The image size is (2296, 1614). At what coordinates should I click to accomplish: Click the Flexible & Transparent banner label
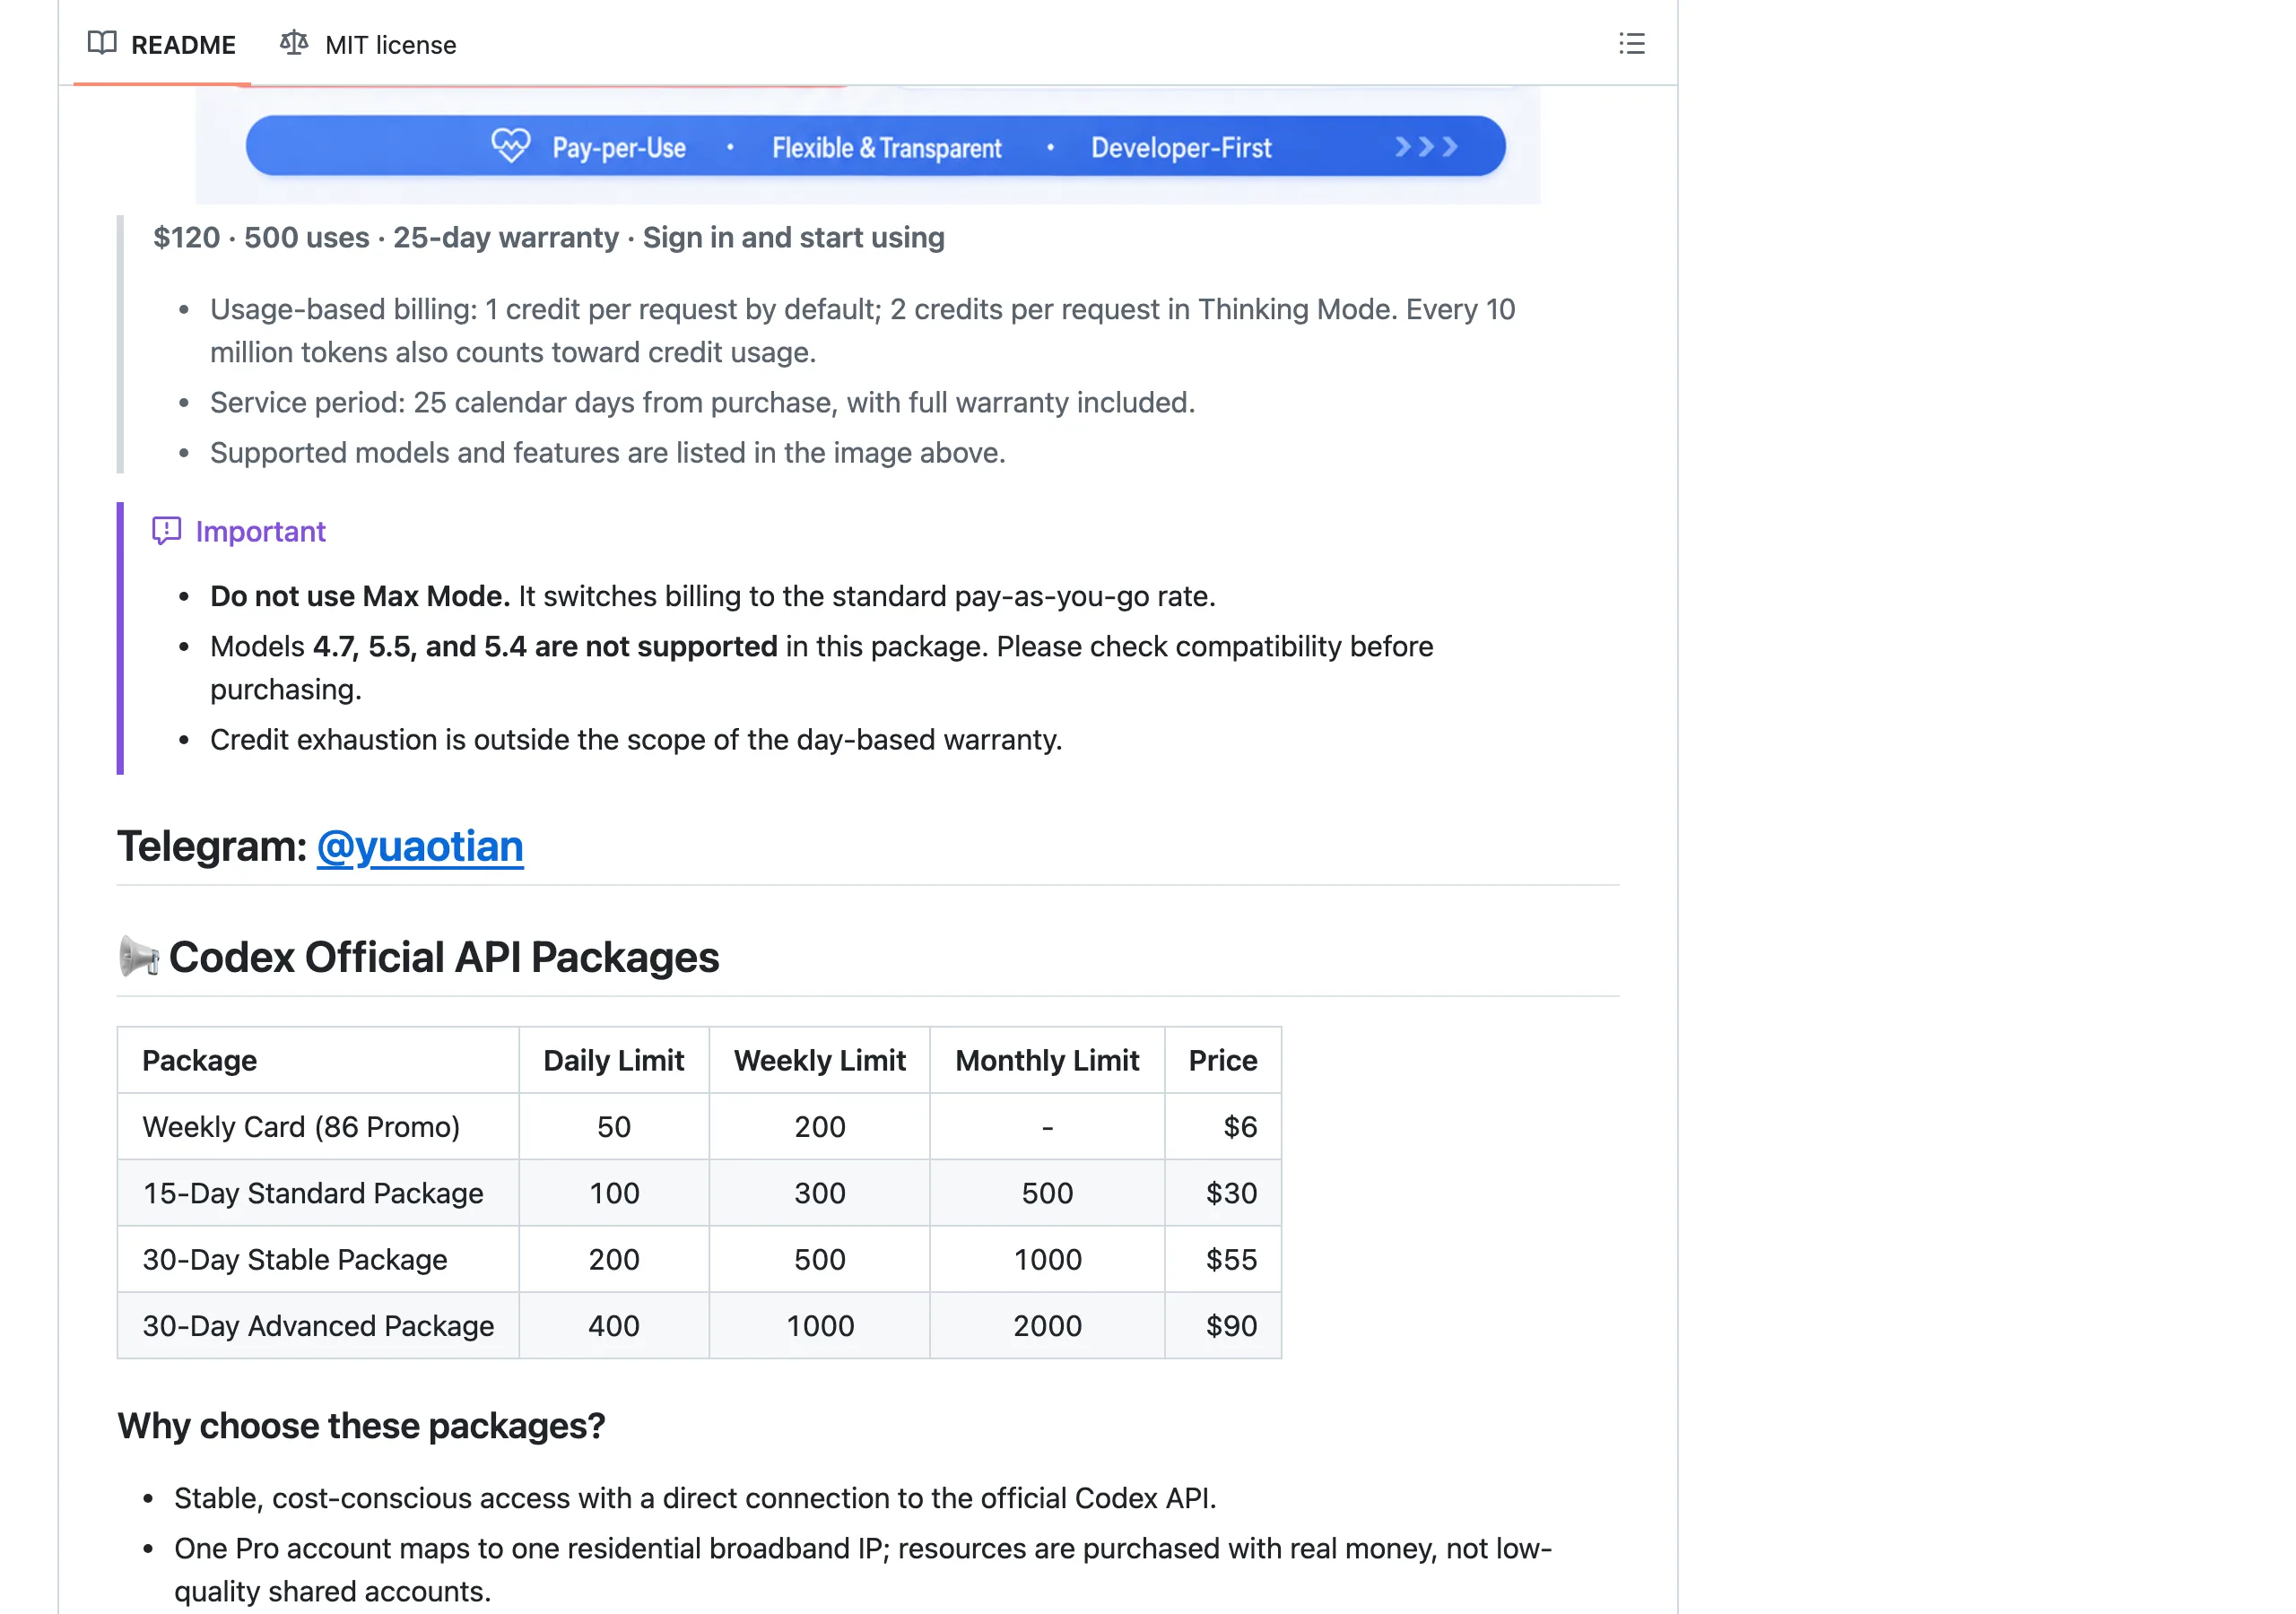point(886,148)
